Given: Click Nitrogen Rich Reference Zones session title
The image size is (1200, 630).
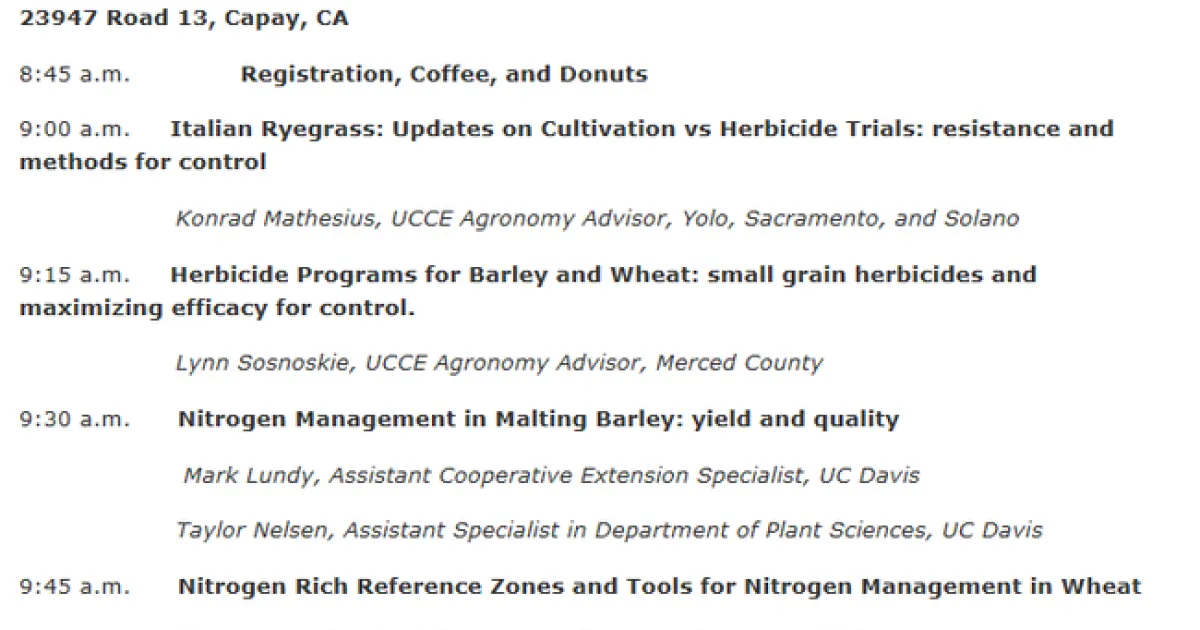Looking at the screenshot, I should coord(659,587).
